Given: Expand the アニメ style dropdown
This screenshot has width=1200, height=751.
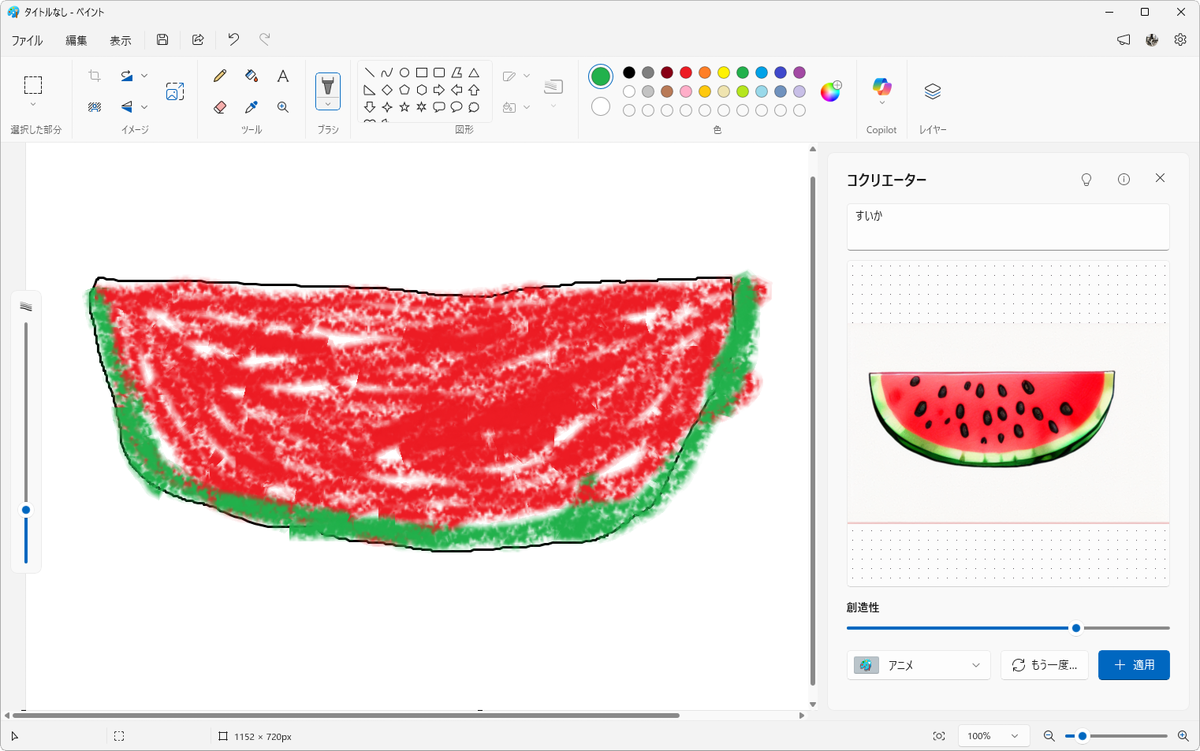Looking at the screenshot, I should (918, 665).
